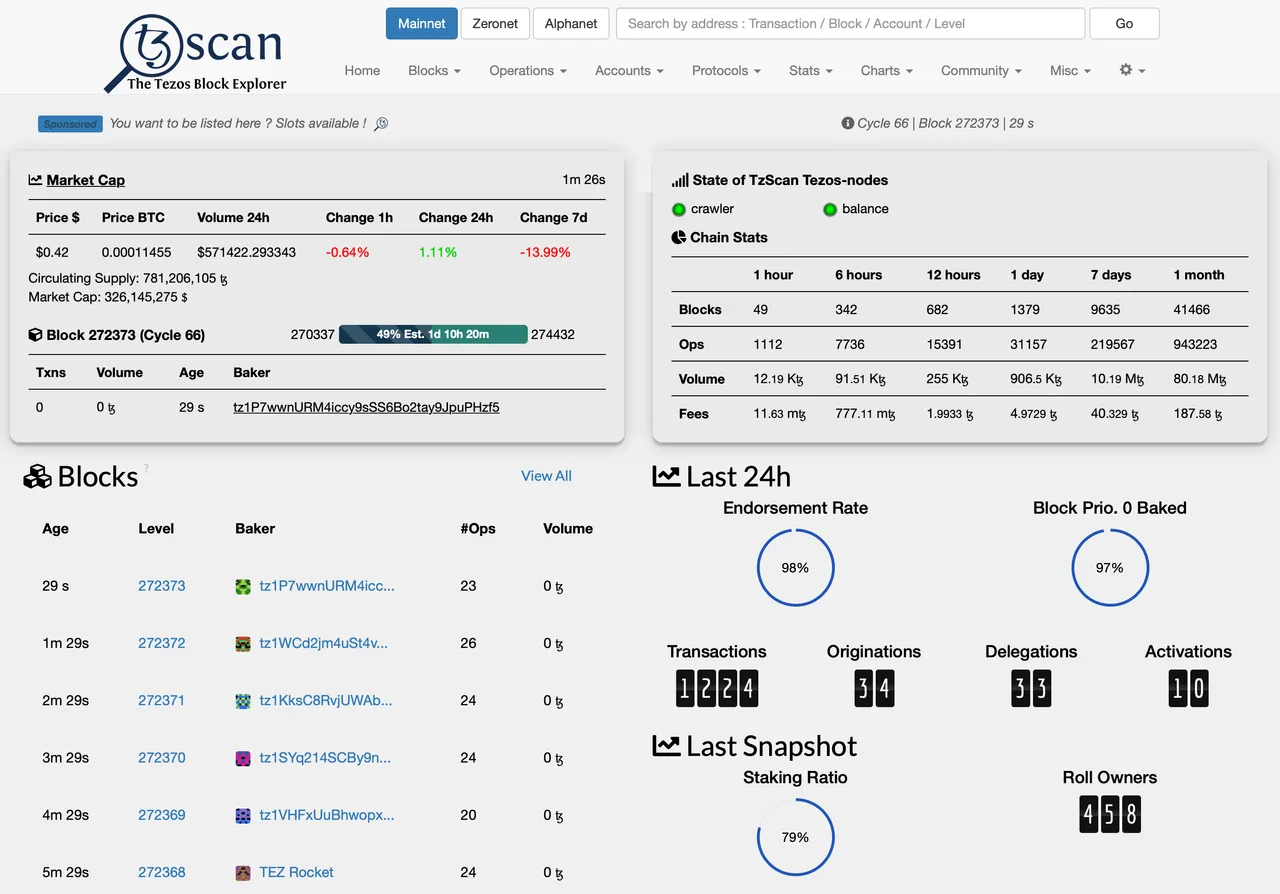This screenshot has height=894, width=1280.
Task: Click the identicon of baker tz1WCd2jm4uSt4v...
Action: click(x=243, y=644)
